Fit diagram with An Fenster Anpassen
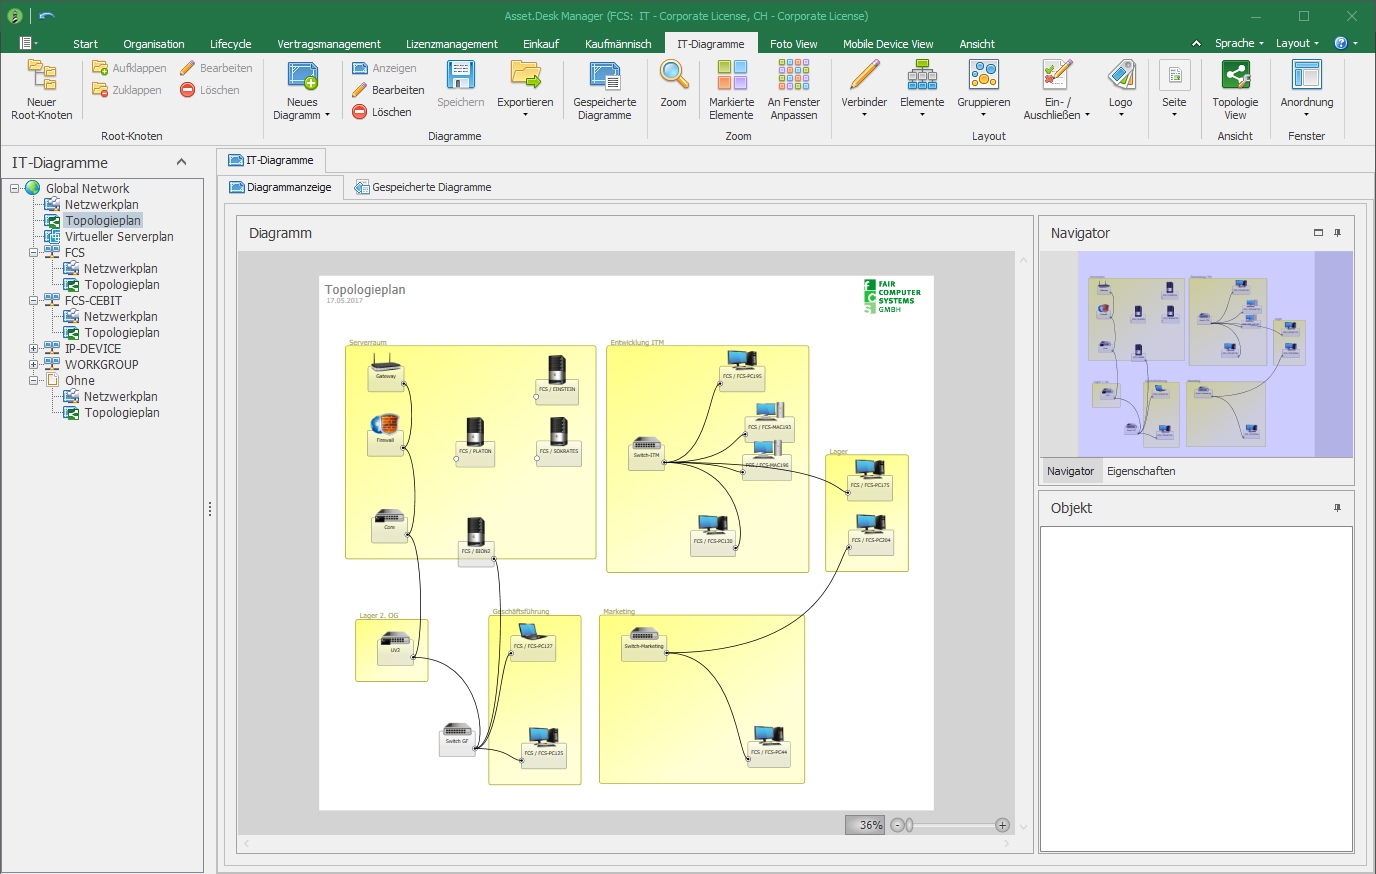The height and width of the screenshot is (874, 1376). click(x=794, y=90)
